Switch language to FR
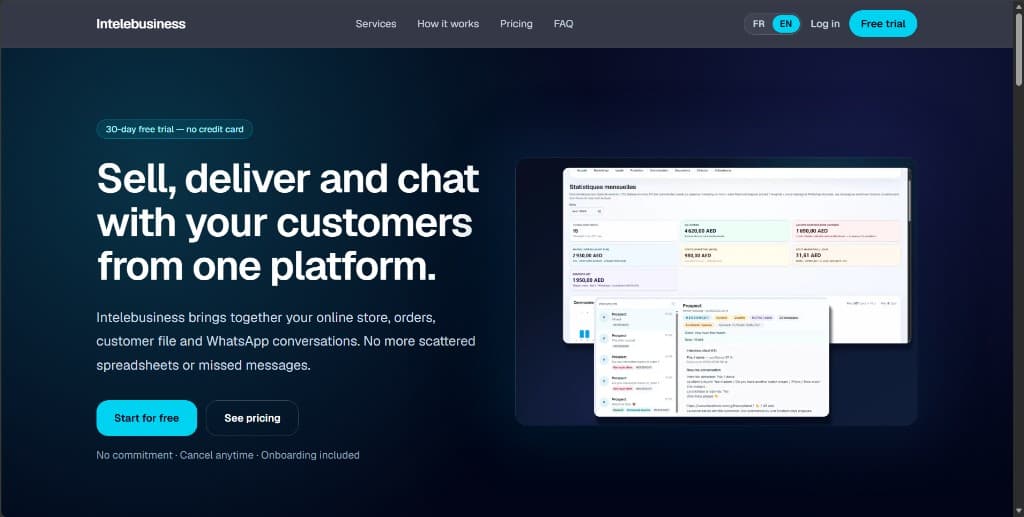The width and height of the screenshot is (1024, 517). pyautogui.click(x=758, y=24)
